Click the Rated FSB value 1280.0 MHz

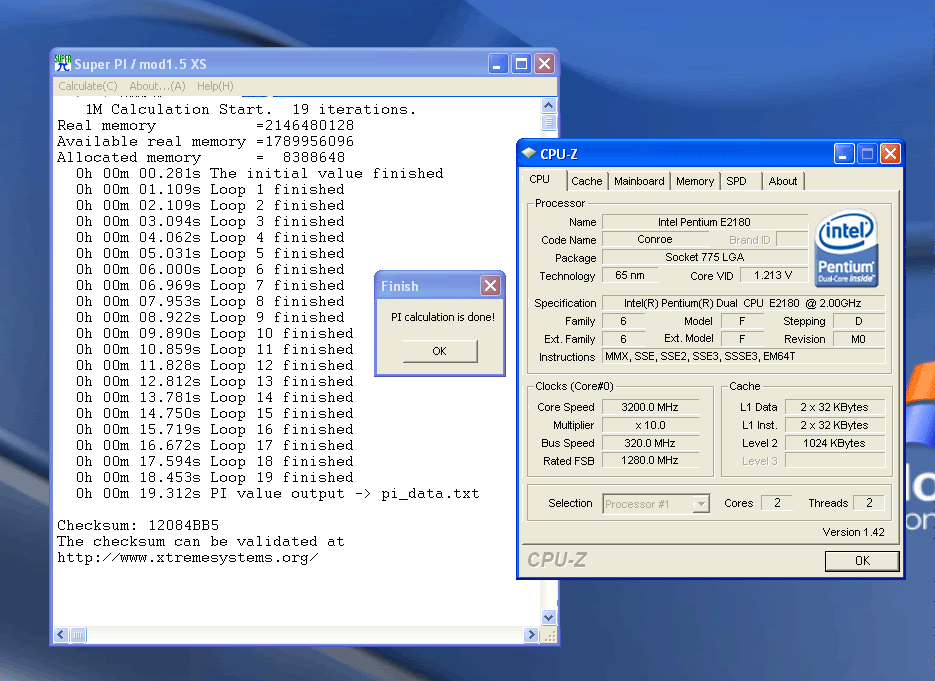coord(650,460)
